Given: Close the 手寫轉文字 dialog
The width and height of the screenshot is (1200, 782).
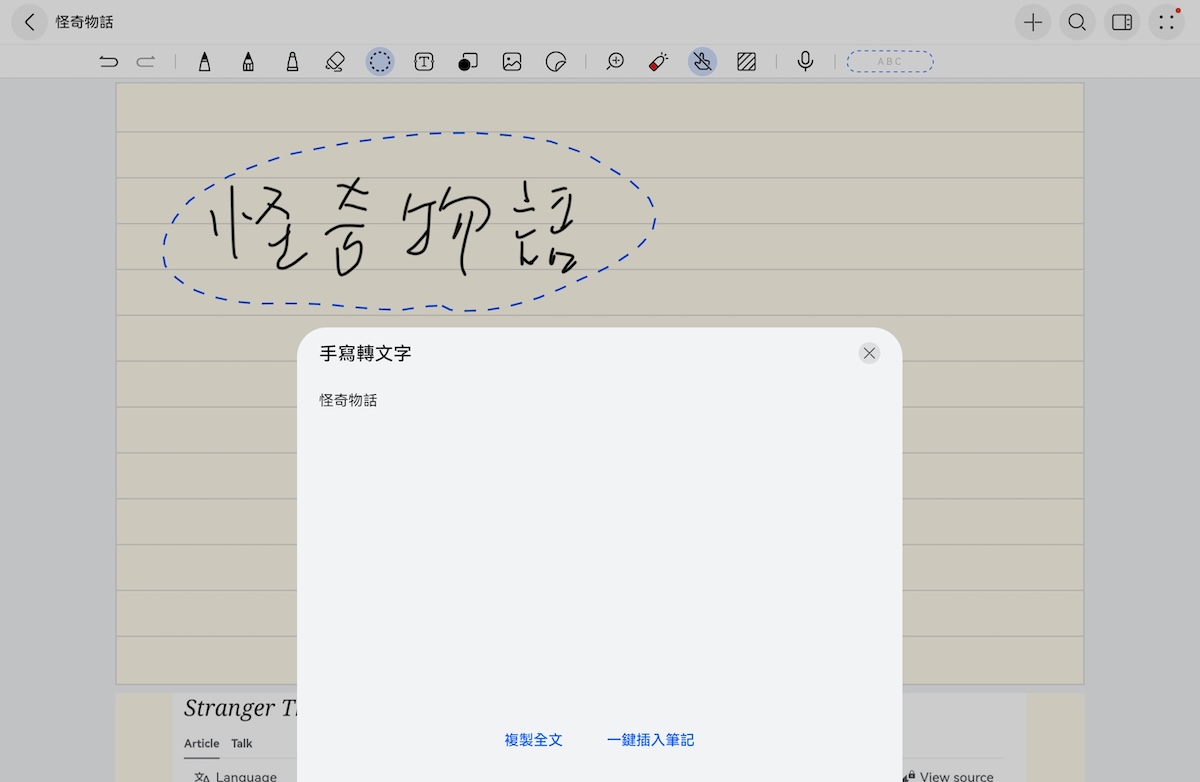Looking at the screenshot, I should pos(869,353).
